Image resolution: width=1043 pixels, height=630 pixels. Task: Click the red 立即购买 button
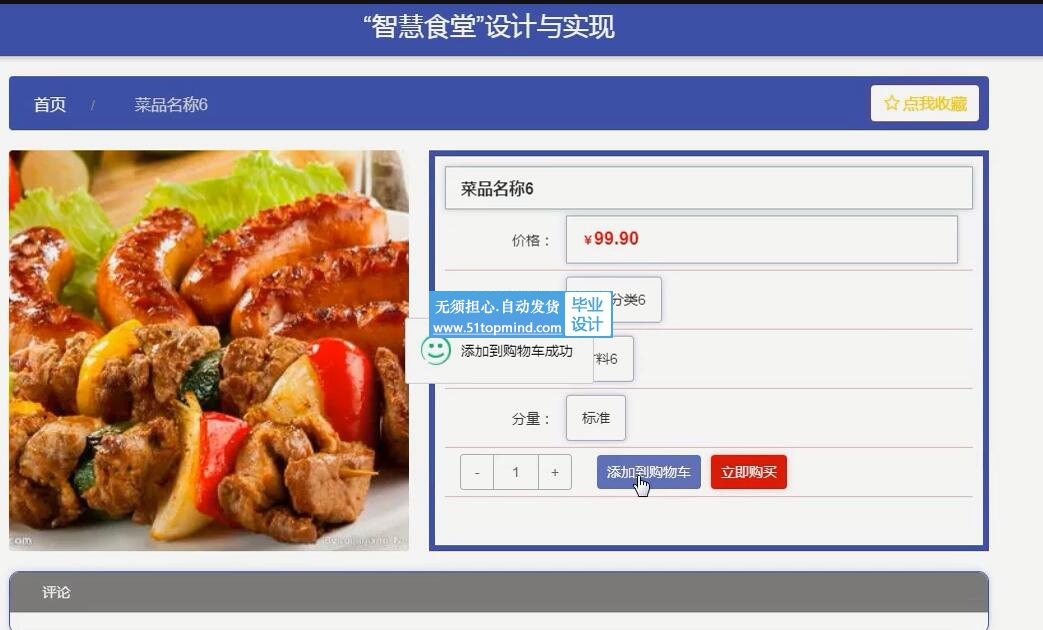pos(749,472)
